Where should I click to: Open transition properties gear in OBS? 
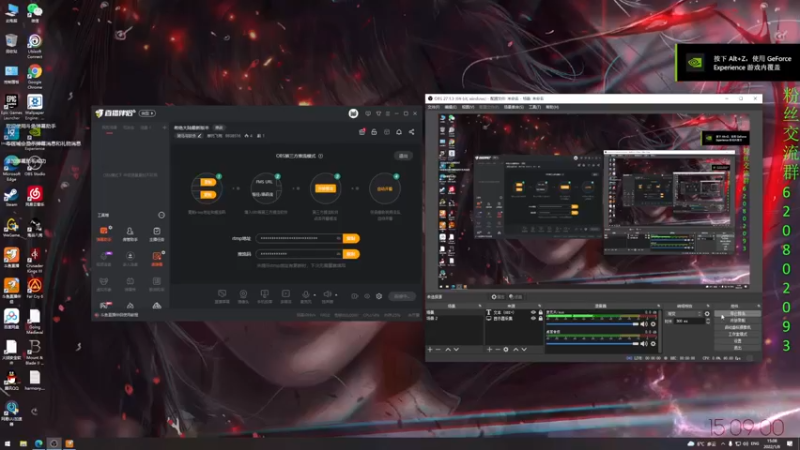[707, 314]
